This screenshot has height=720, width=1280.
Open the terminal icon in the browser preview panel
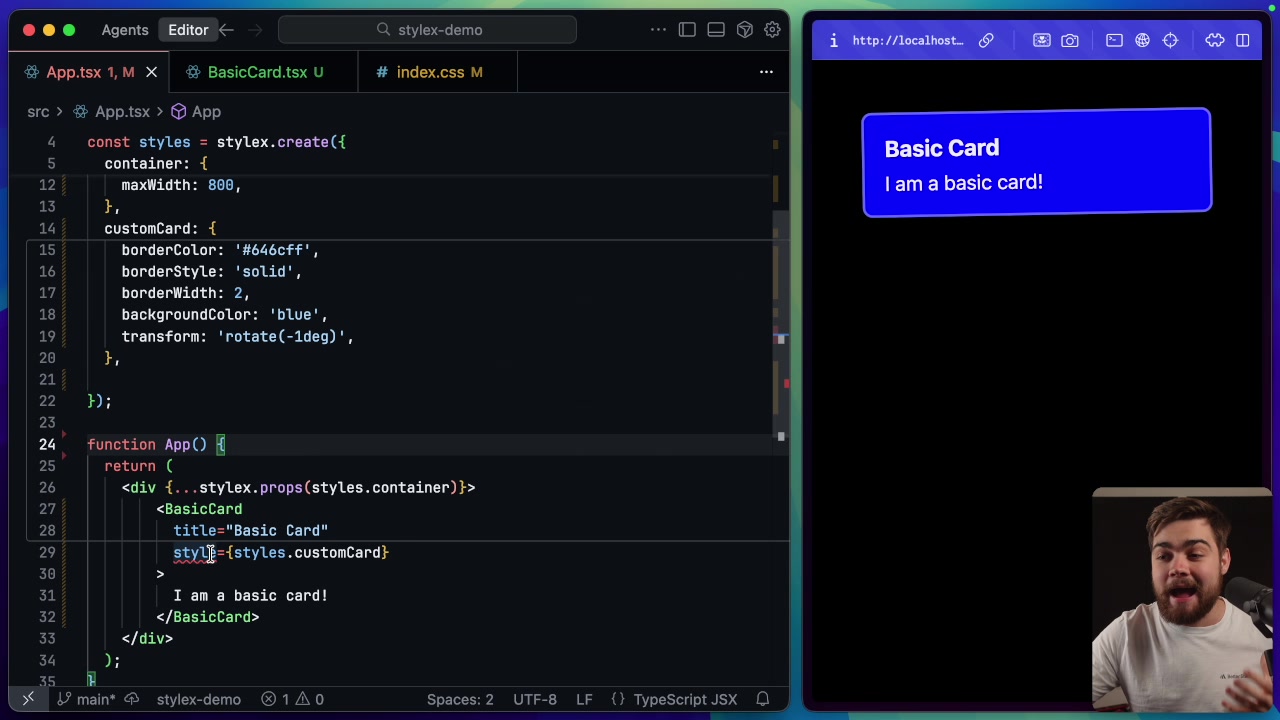[1114, 40]
